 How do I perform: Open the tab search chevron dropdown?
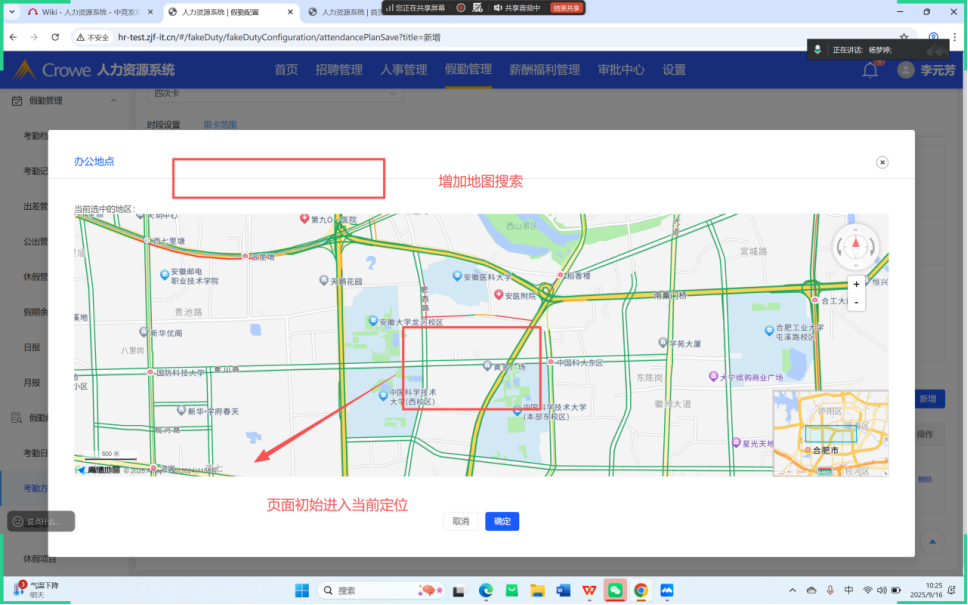click(12, 12)
